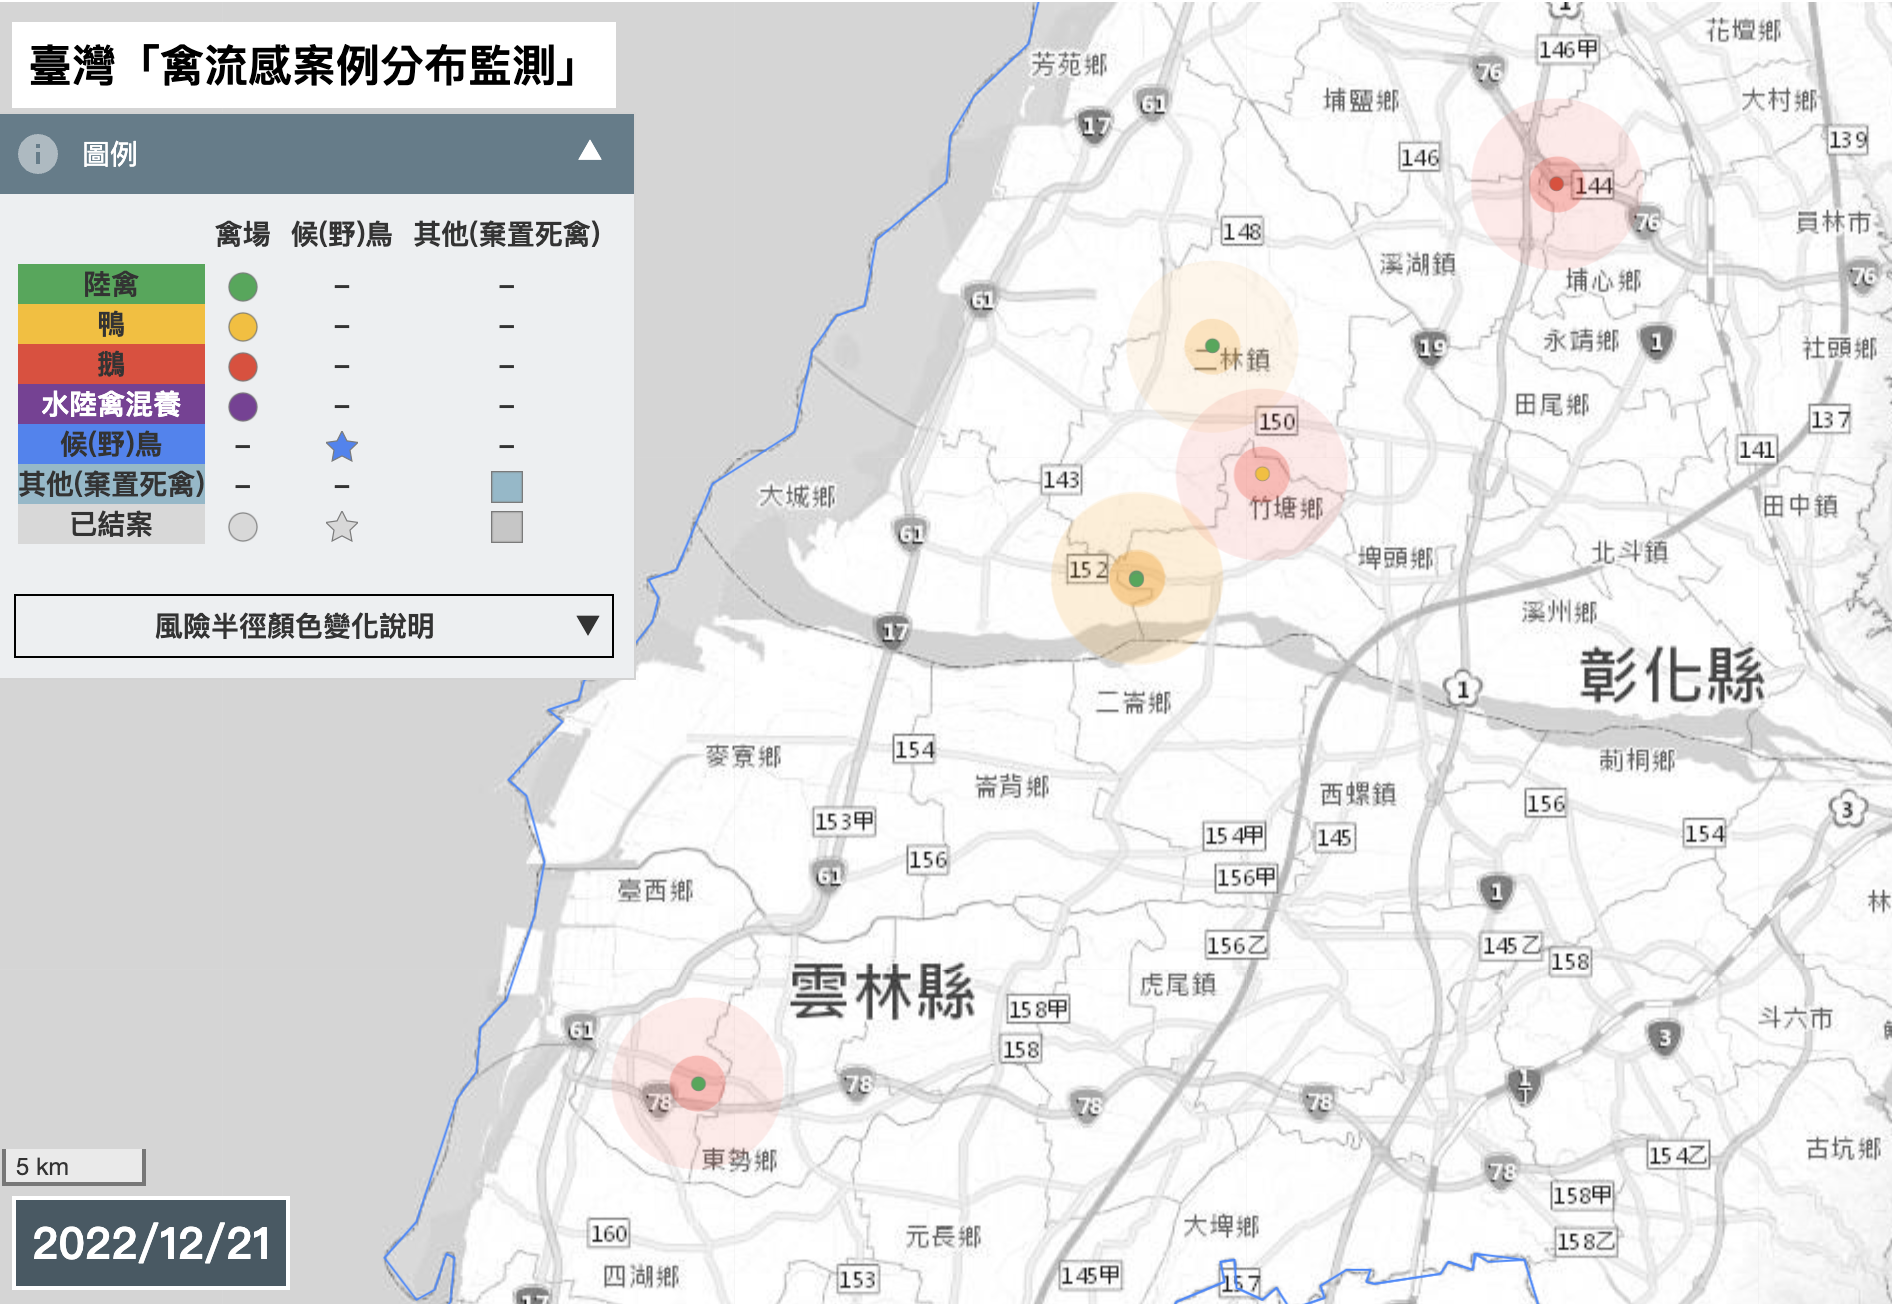Click the 西螺鎮 township label
The image size is (1892, 1304).
coord(1358,794)
